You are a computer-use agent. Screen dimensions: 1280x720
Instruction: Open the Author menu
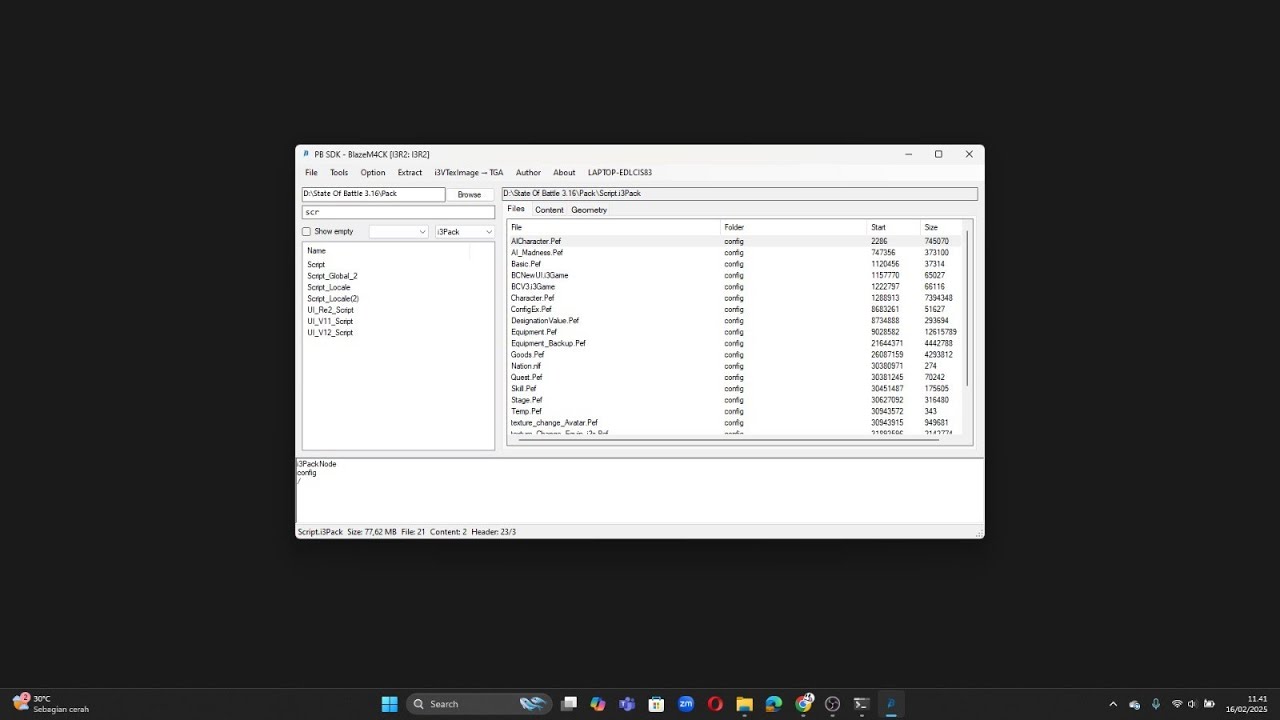point(528,172)
